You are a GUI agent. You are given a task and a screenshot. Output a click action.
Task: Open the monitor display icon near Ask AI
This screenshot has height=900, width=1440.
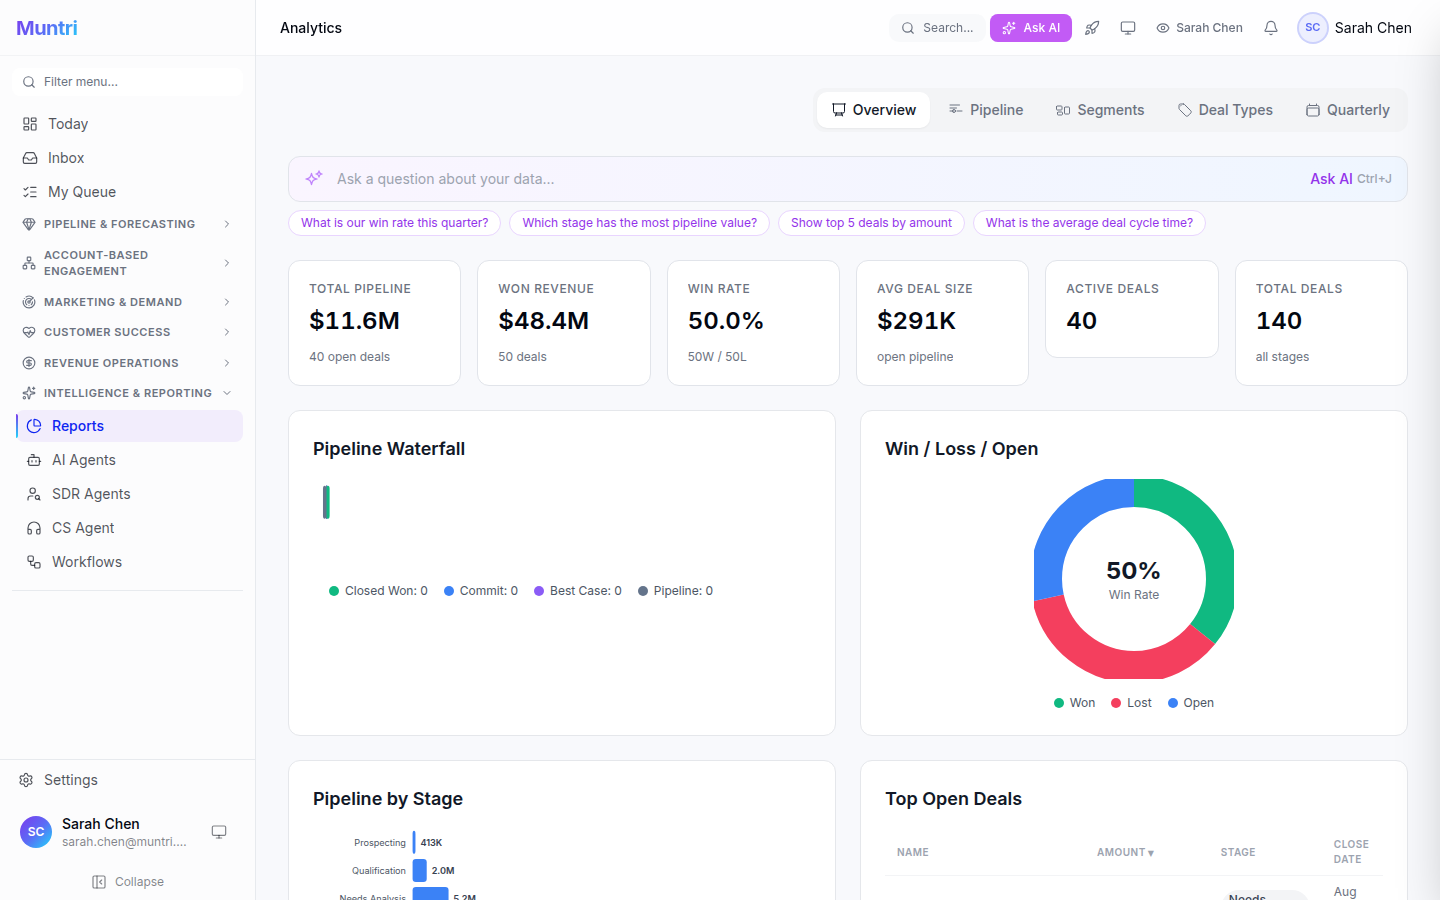click(1128, 27)
